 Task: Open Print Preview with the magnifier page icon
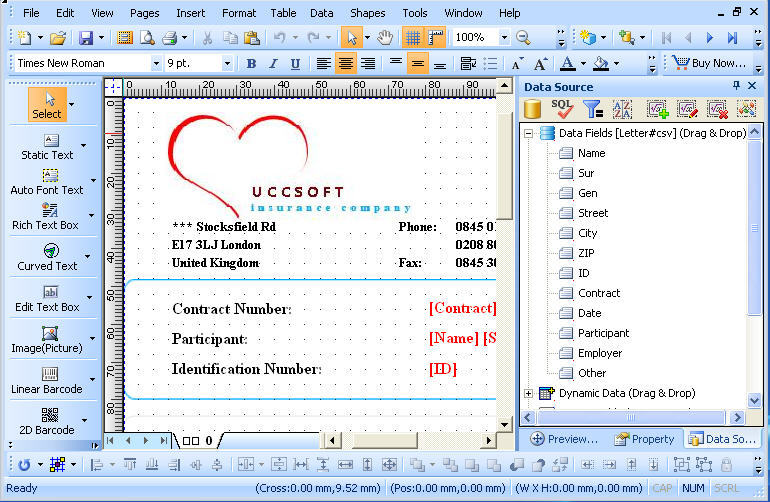147,37
